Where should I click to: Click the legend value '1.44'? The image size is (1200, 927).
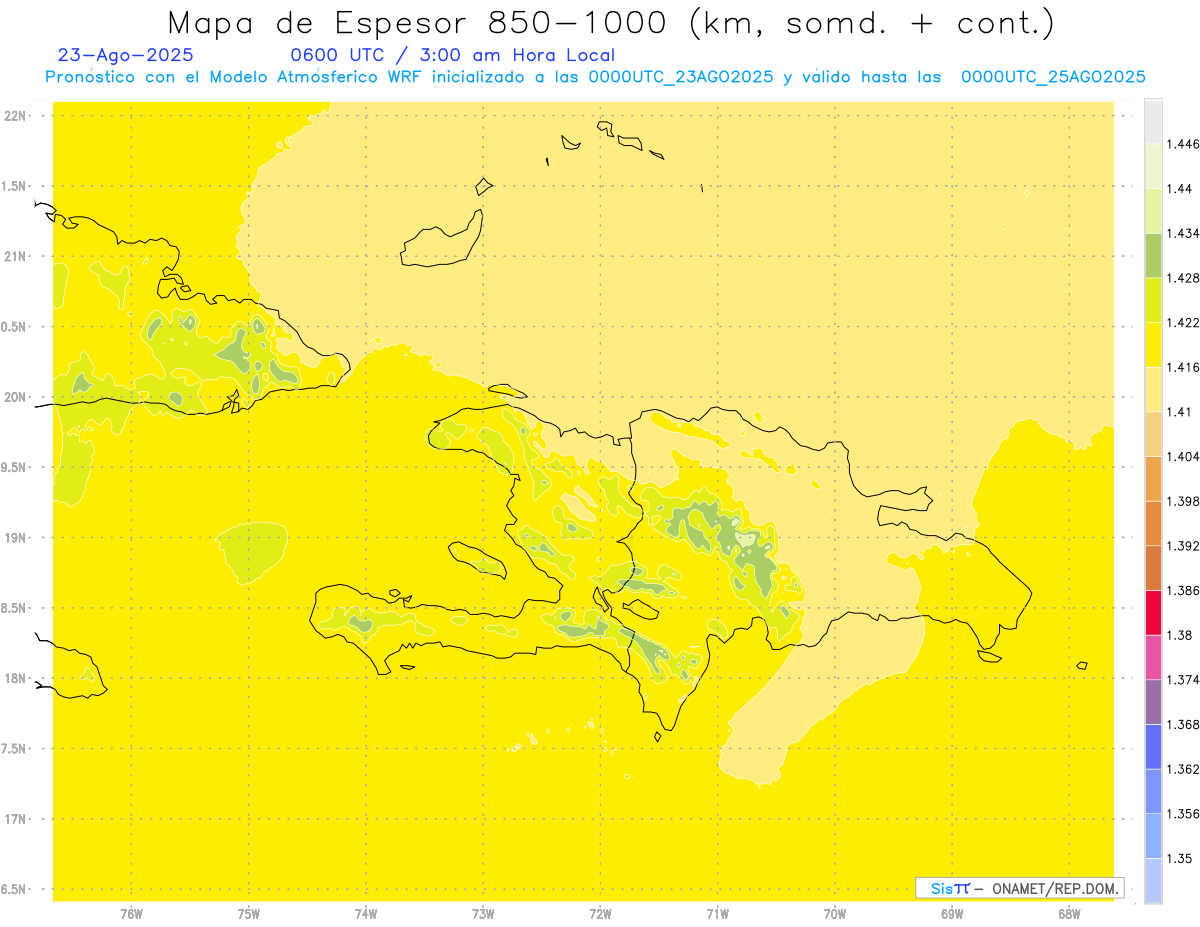coord(1181,188)
